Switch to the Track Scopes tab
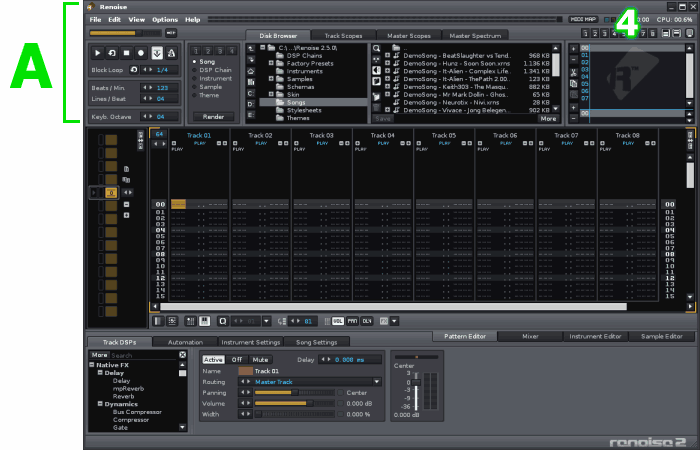The image size is (700, 450). [343, 36]
